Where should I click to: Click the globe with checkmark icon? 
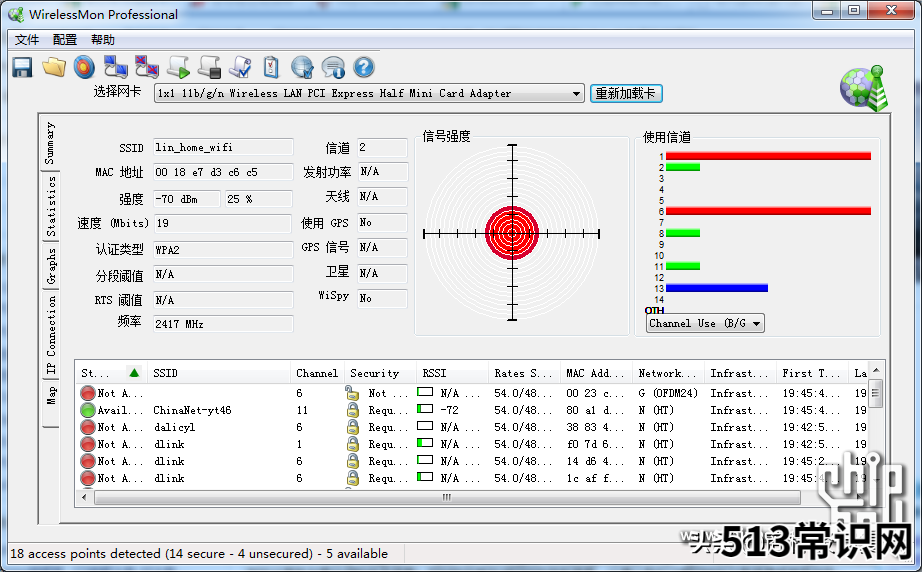pos(302,67)
